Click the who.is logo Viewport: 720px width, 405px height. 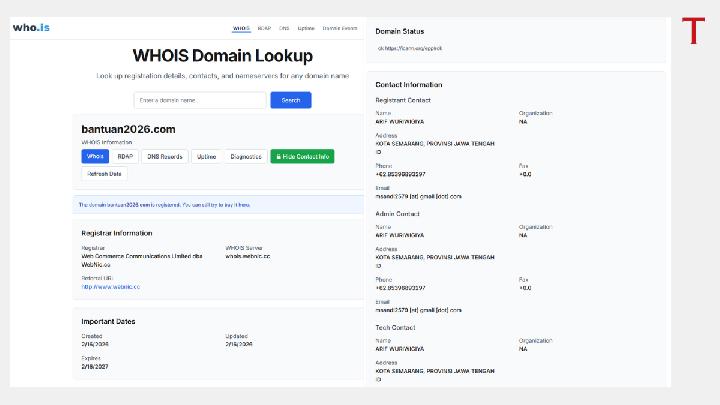click(x=31, y=27)
